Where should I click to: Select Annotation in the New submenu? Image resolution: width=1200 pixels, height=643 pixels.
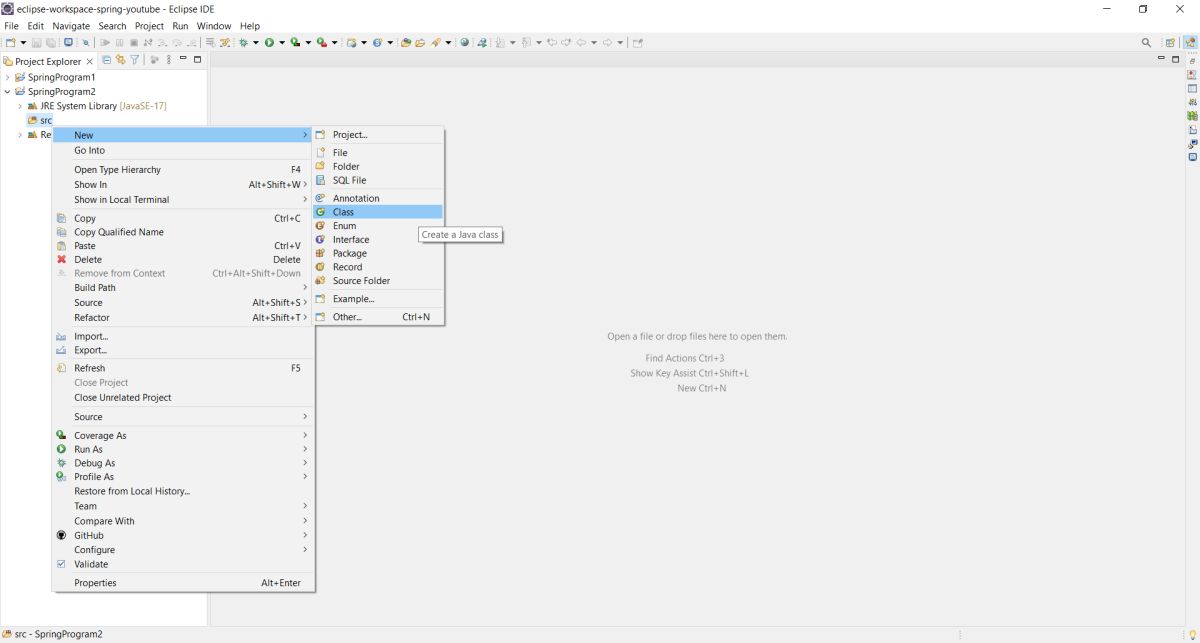click(377, 198)
